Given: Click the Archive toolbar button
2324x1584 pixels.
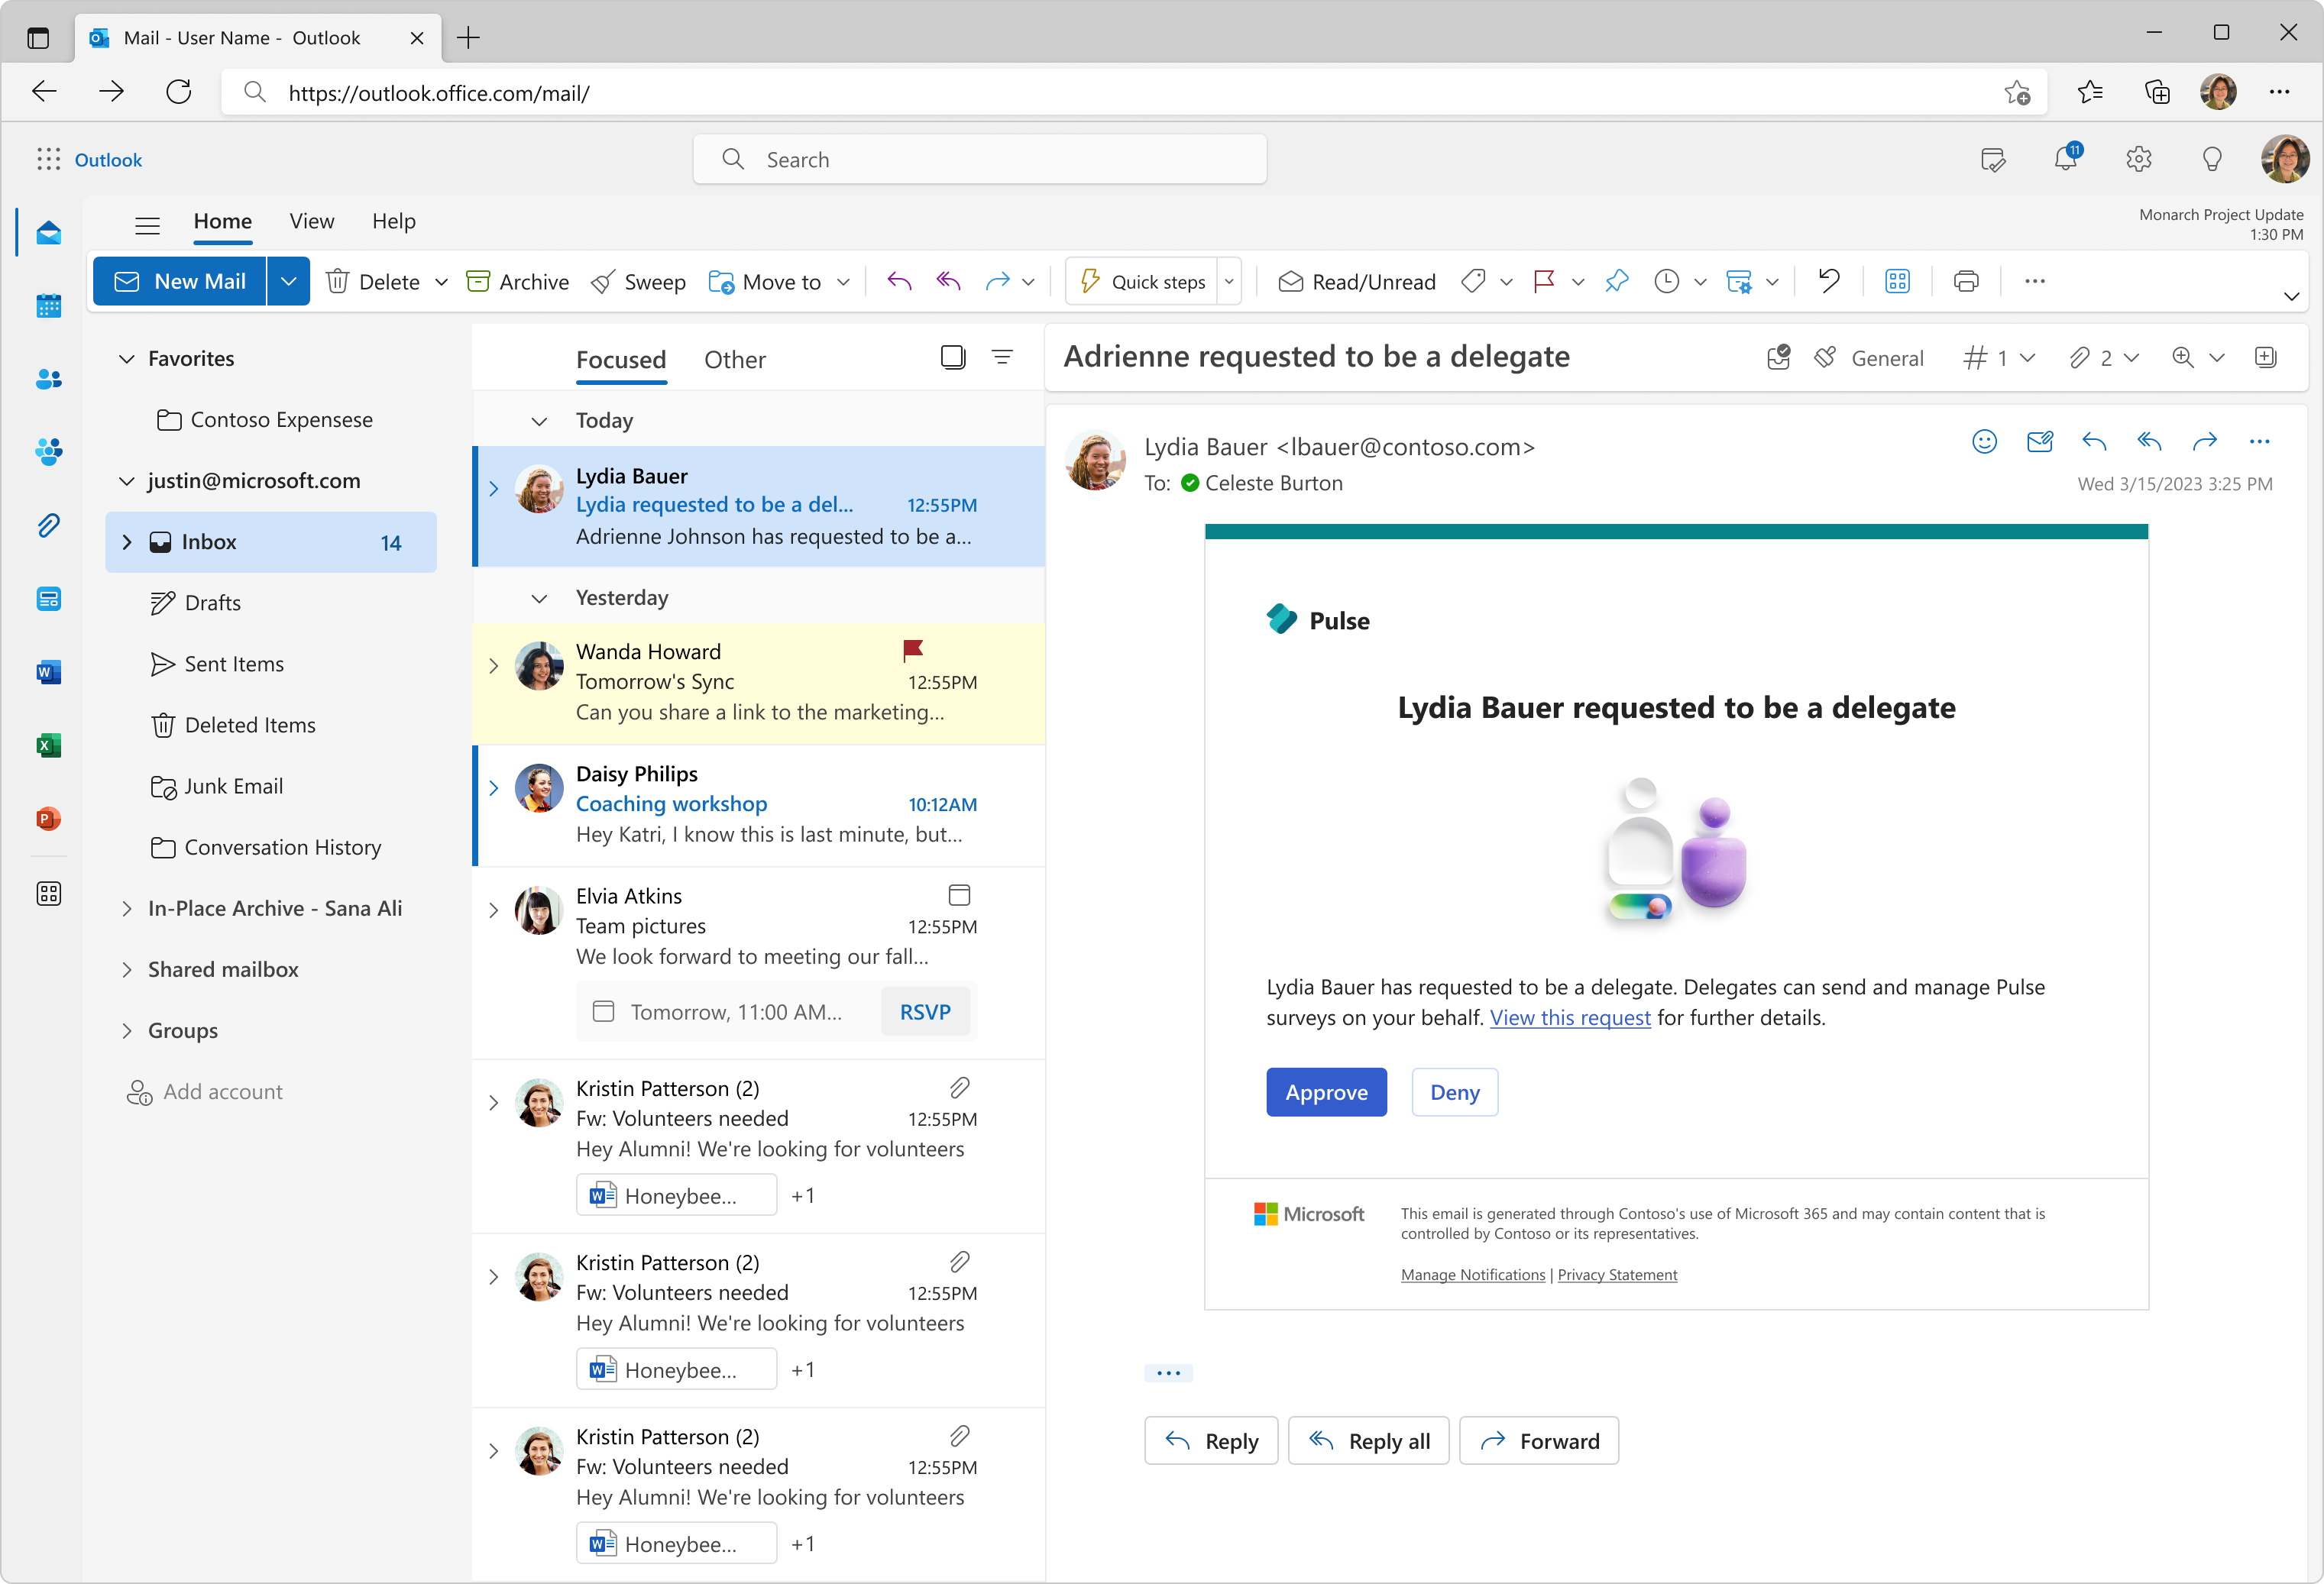Looking at the screenshot, I should click(518, 282).
